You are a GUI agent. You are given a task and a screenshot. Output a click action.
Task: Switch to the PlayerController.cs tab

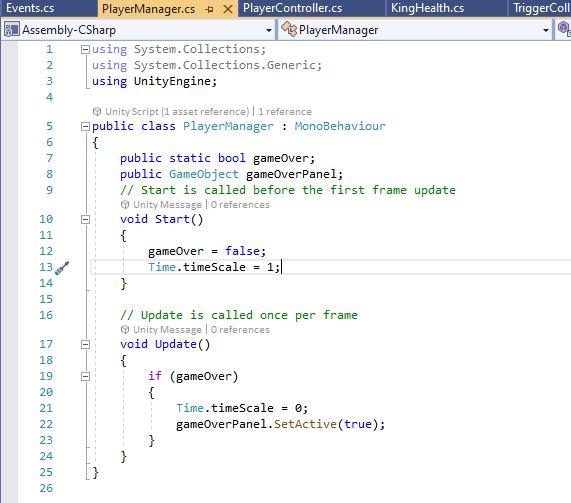[292, 8]
